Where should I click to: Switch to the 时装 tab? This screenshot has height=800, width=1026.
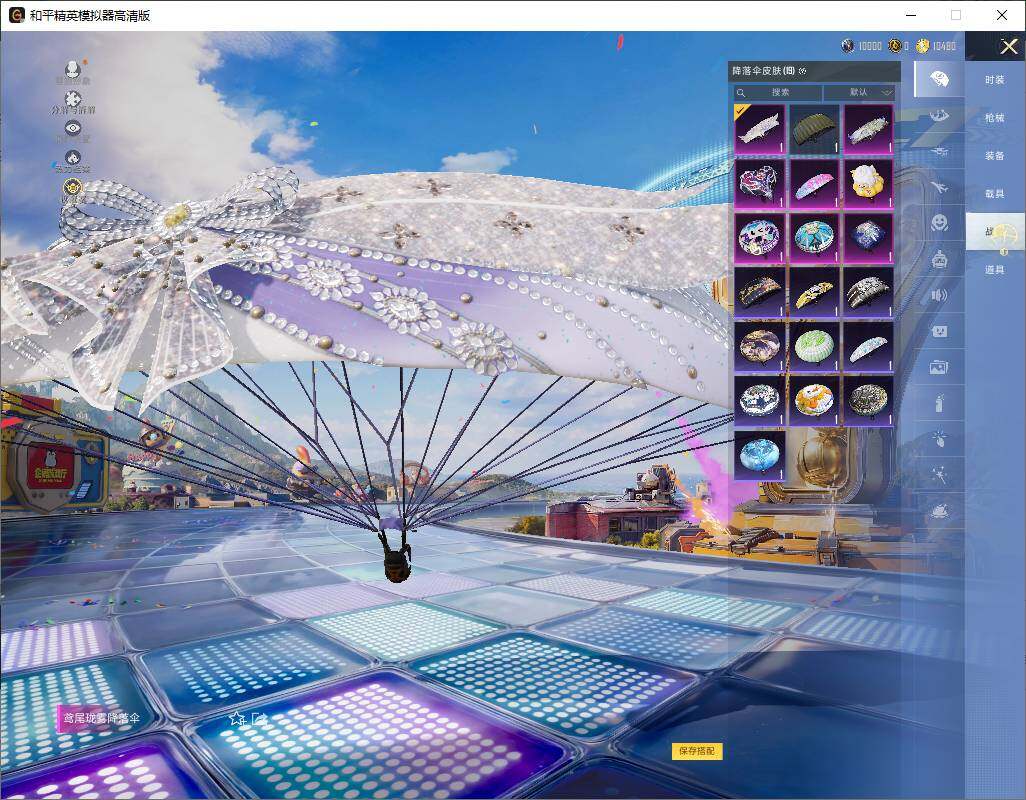click(995, 80)
